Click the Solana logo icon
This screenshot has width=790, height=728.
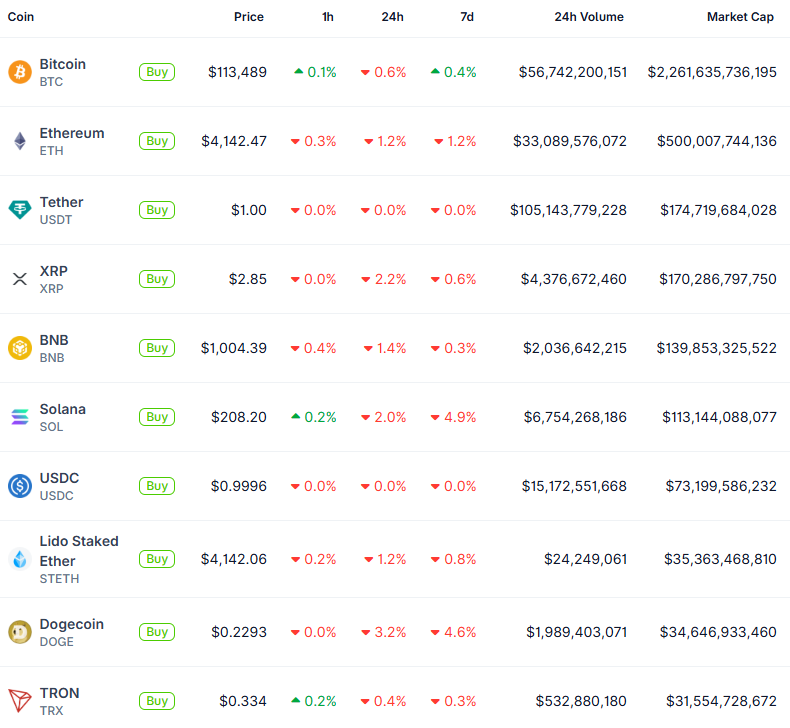click(20, 417)
